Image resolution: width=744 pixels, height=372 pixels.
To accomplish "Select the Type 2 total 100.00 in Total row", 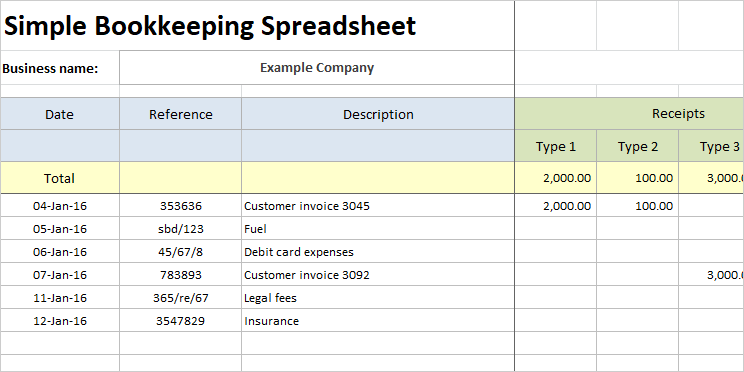I will coord(637,178).
